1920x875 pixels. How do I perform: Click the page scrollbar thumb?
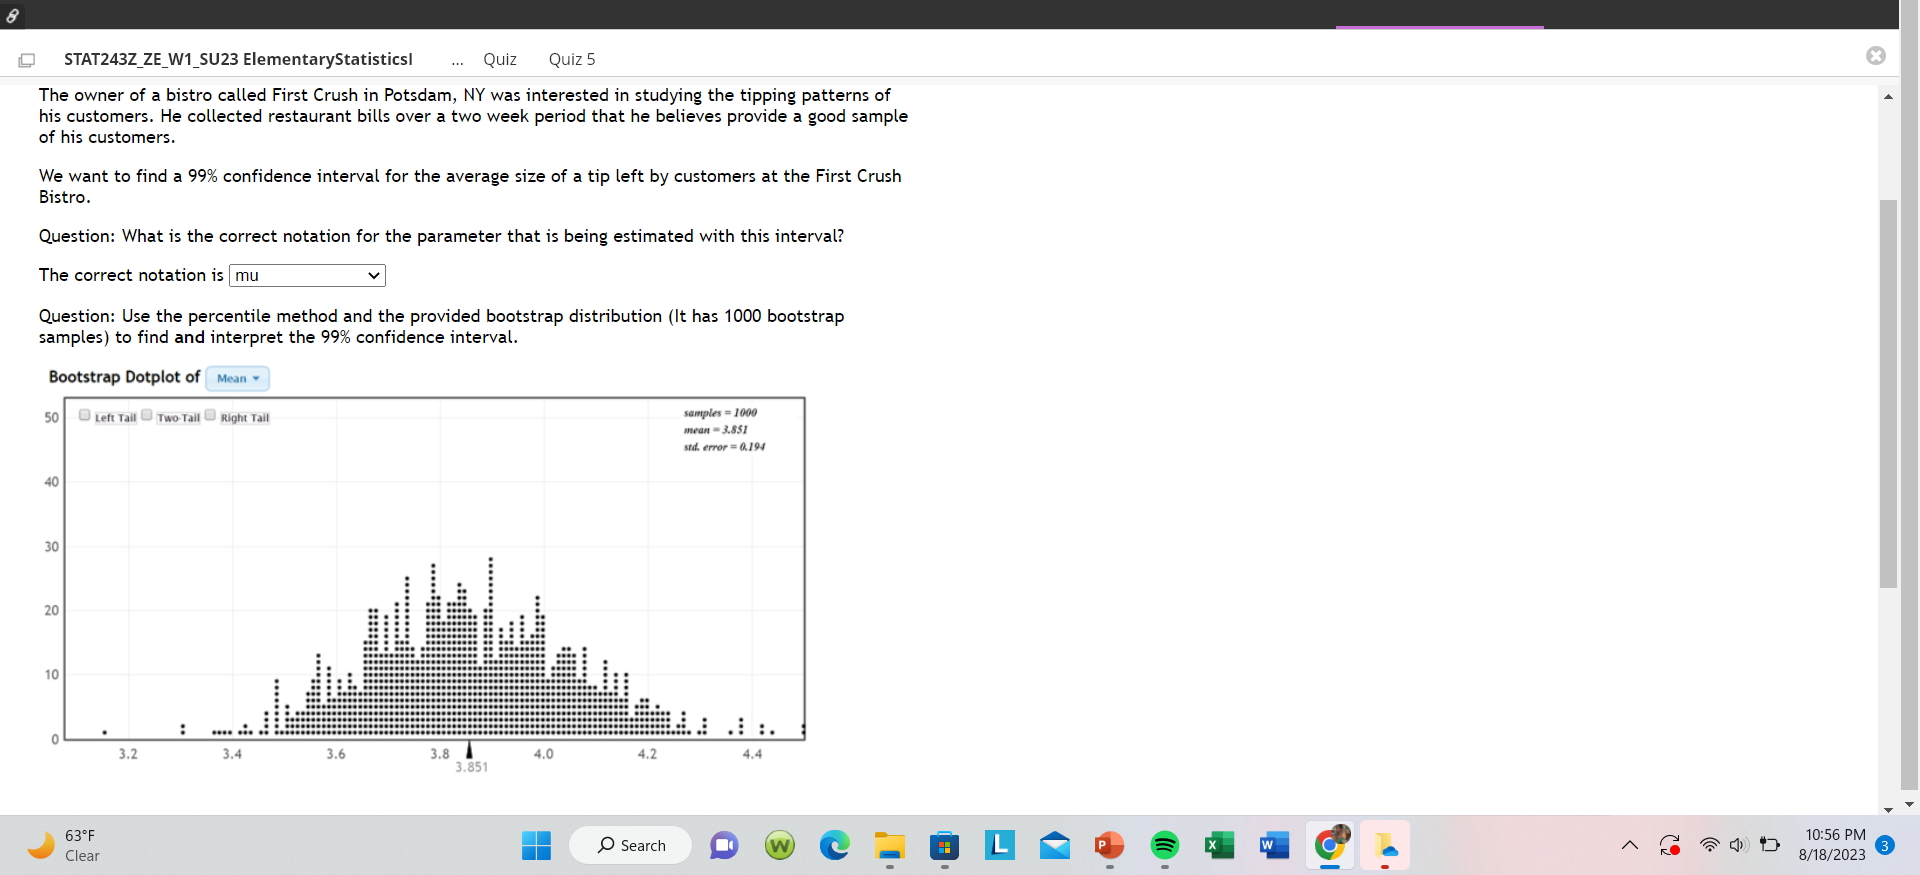coord(1888,394)
